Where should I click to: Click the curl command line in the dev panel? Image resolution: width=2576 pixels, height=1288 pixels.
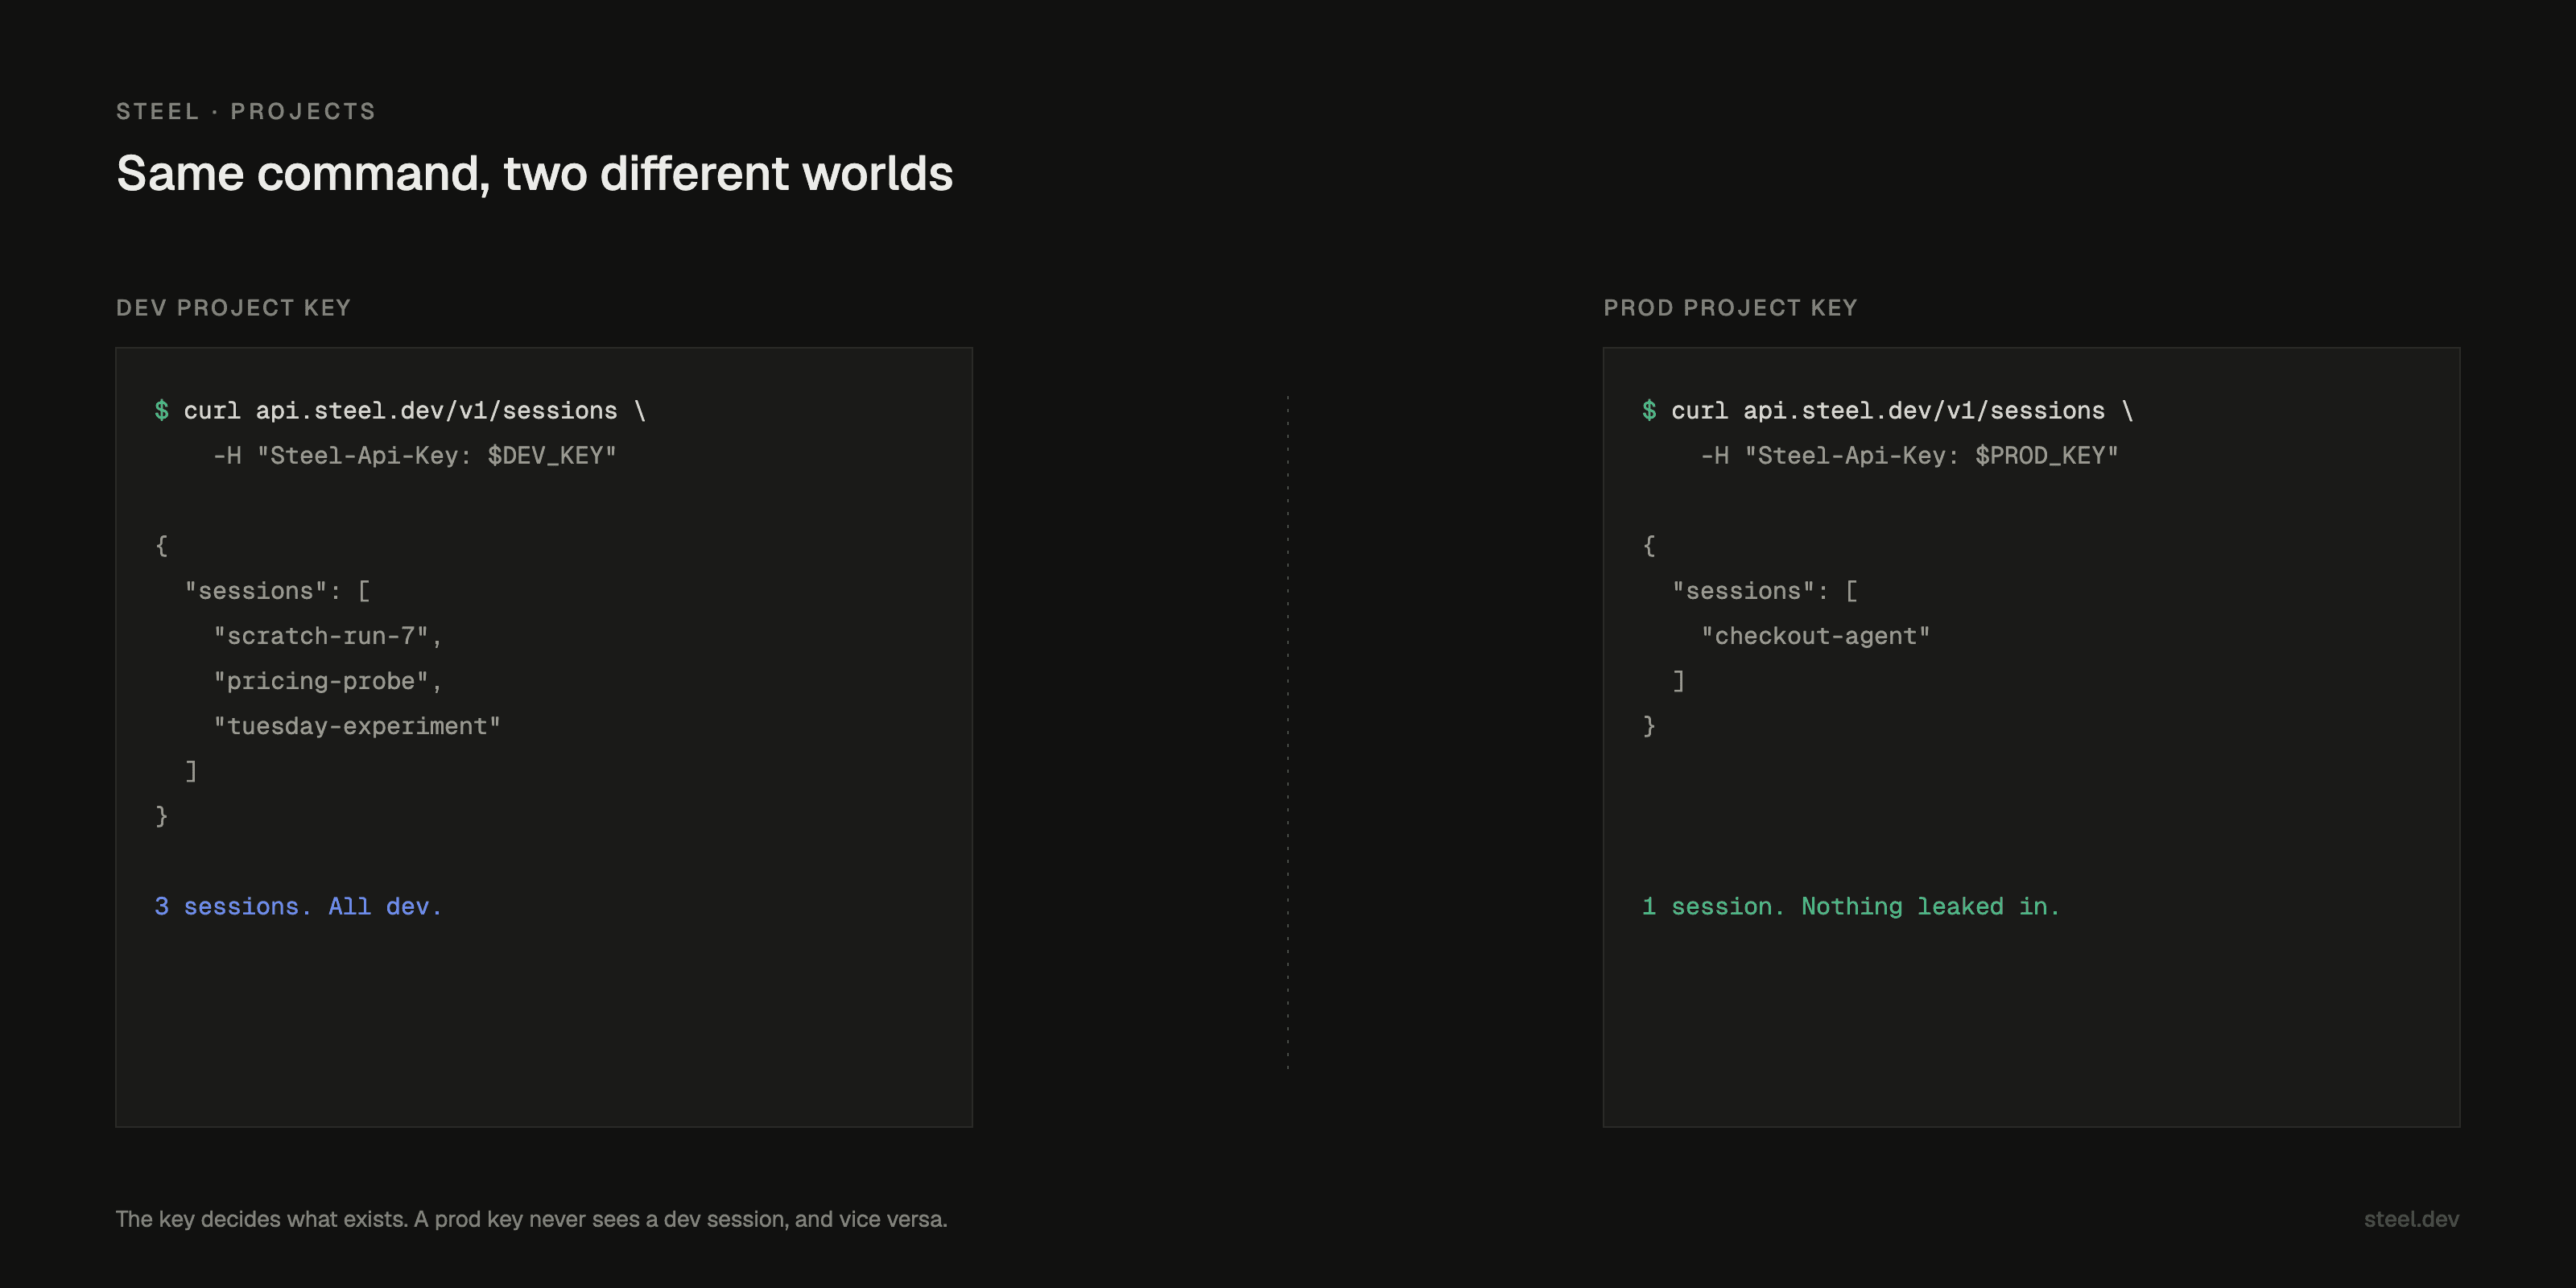point(400,411)
